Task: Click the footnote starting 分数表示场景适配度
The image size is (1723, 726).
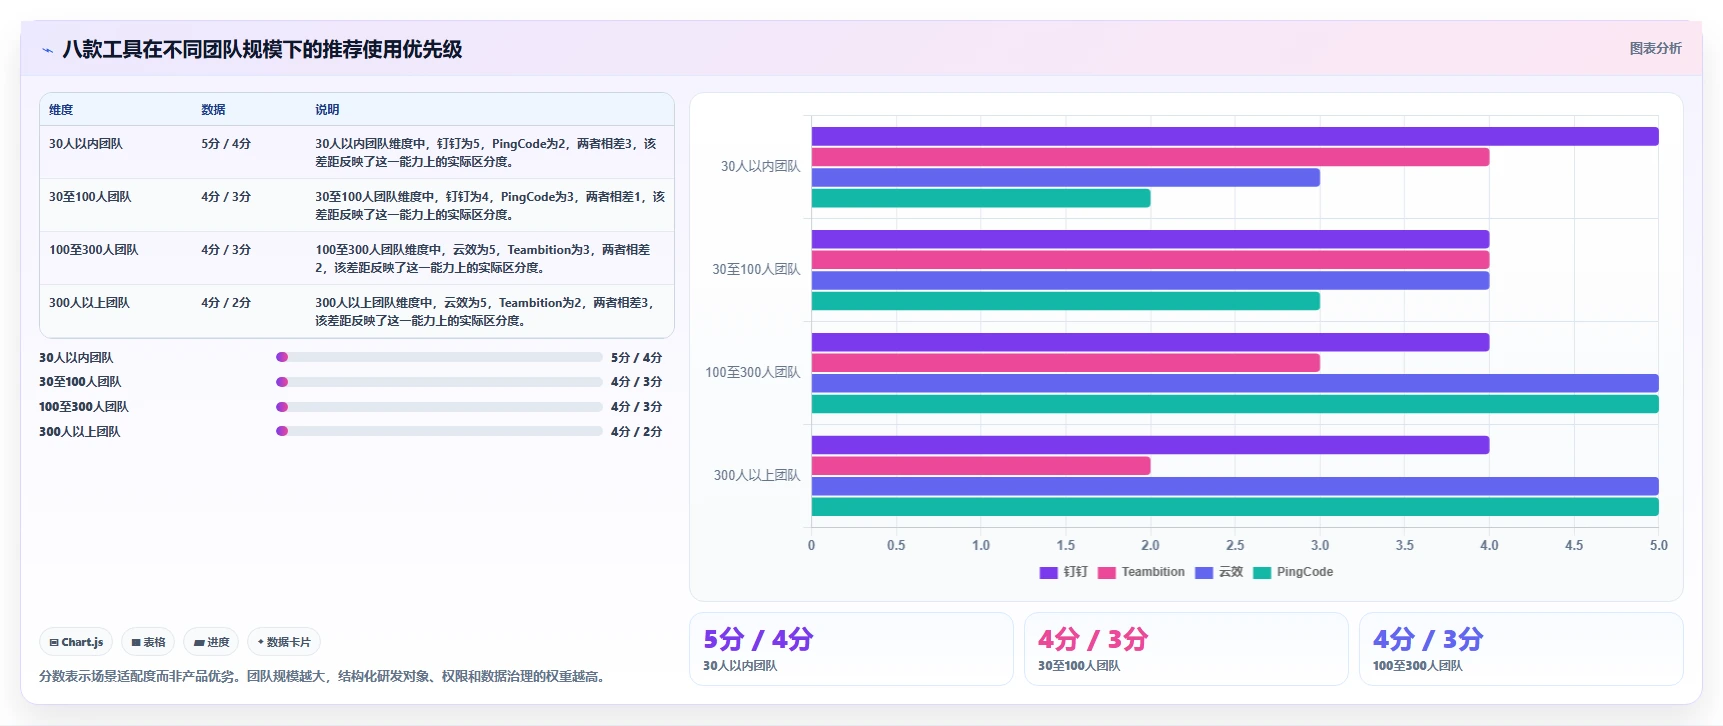Action: click(324, 677)
